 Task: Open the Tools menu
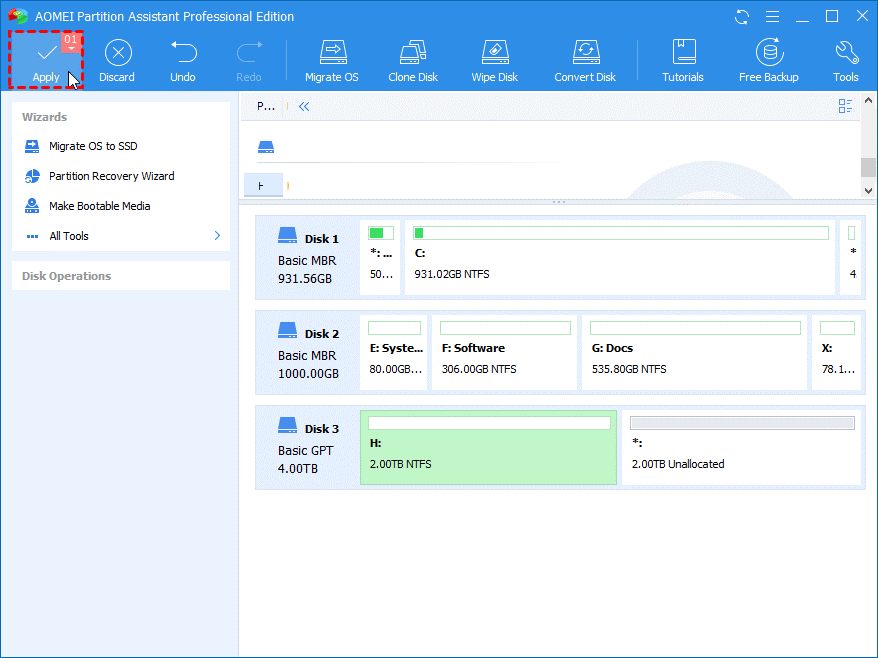[846, 60]
